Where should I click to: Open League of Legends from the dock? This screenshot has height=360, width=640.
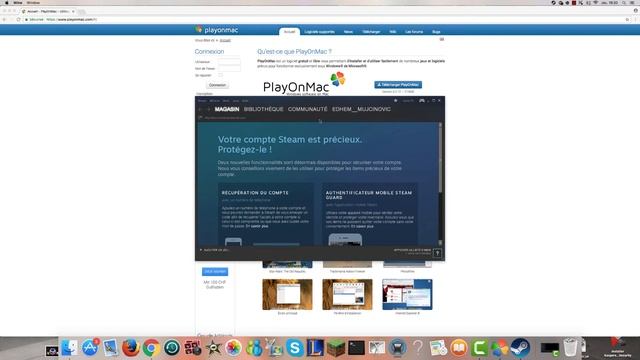coord(315,348)
